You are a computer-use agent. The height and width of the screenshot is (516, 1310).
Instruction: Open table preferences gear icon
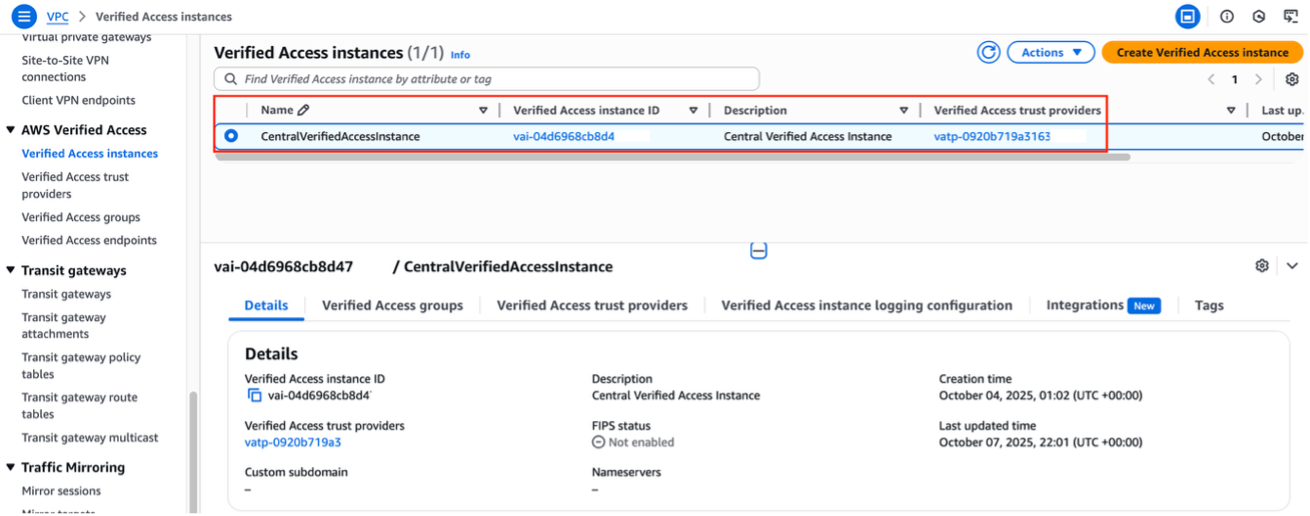(1292, 79)
